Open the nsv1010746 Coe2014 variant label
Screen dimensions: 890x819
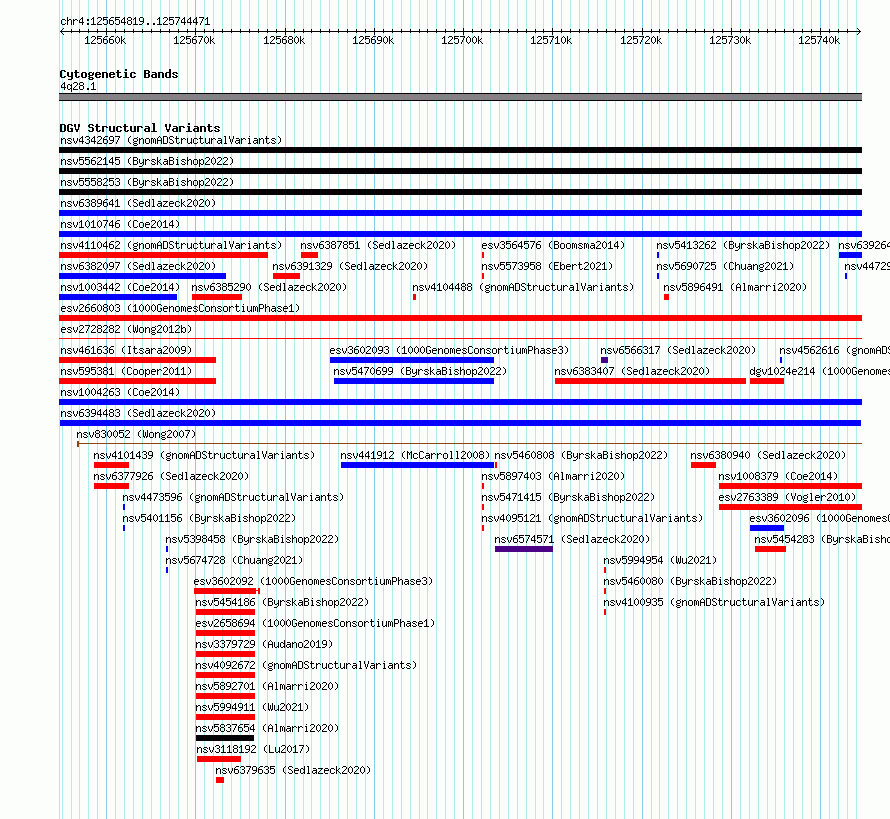[x=120, y=224]
